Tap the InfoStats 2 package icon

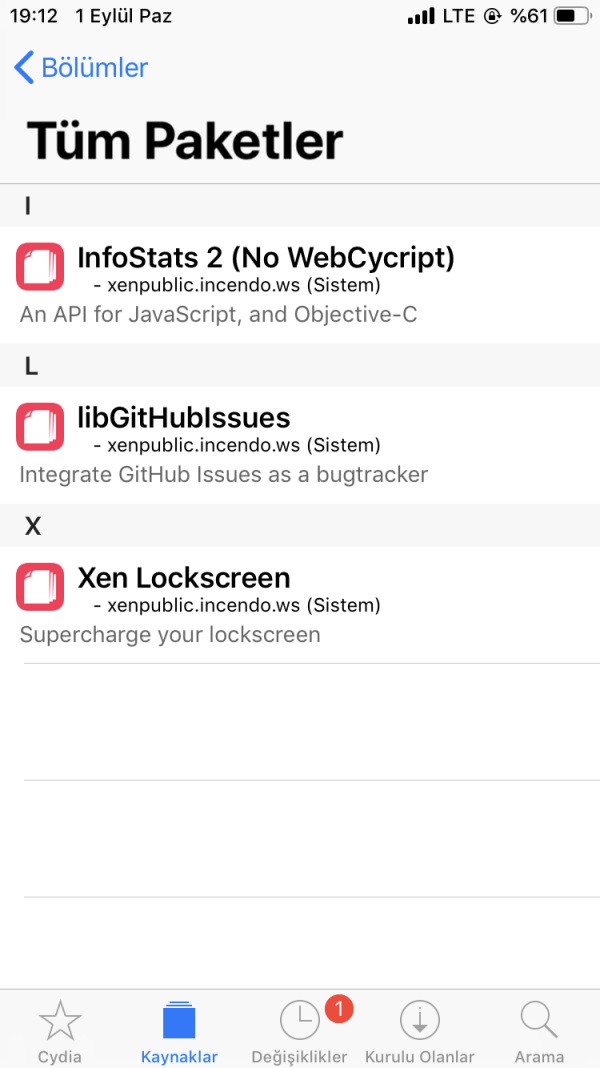pos(40,268)
